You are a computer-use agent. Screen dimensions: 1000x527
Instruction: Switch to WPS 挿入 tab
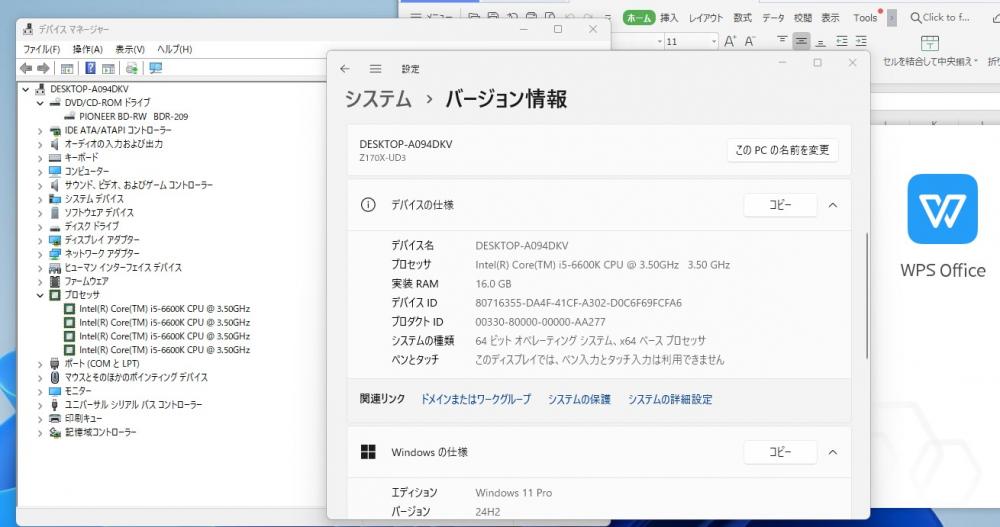[669, 18]
